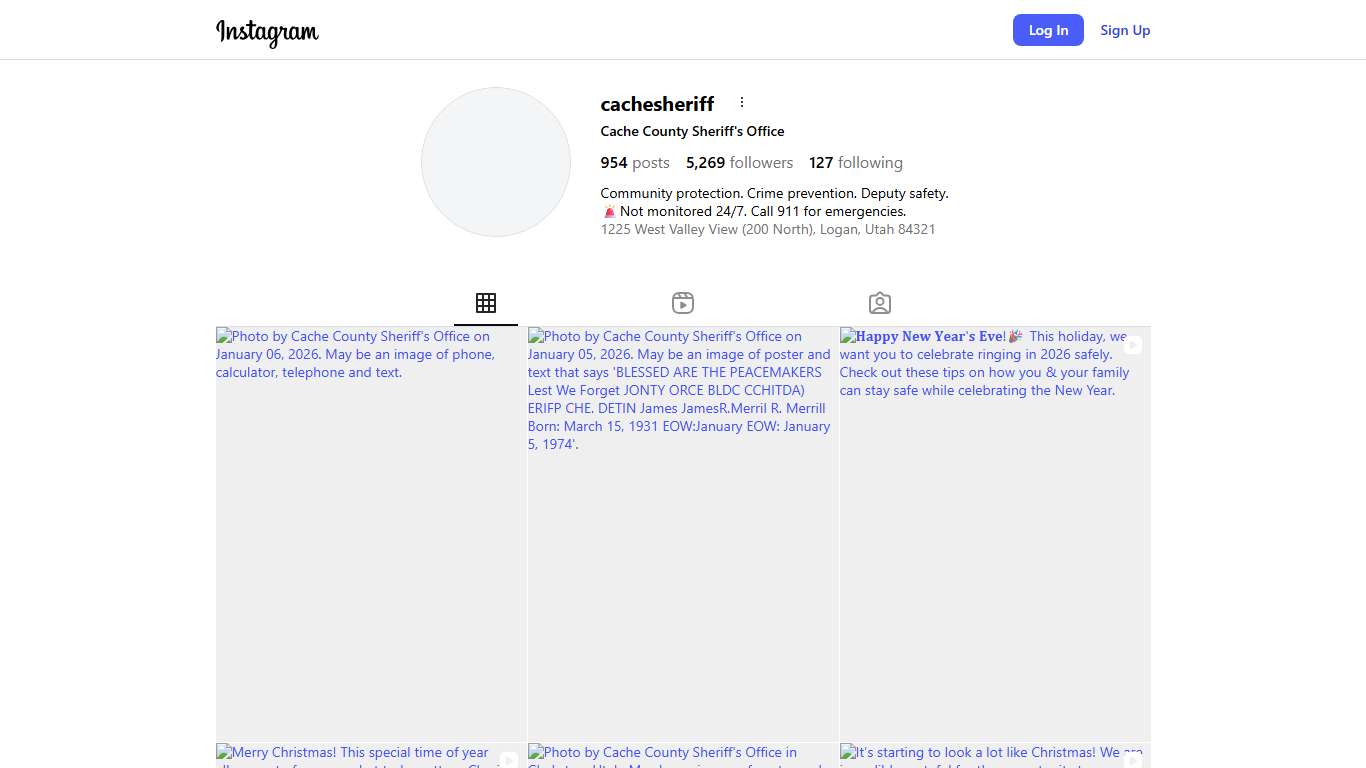Click the cachesheriff username heading
The height and width of the screenshot is (768, 1366).
tap(657, 104)
